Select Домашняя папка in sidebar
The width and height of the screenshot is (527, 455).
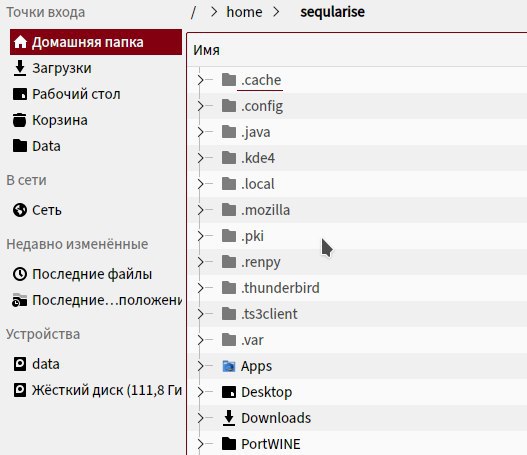pyautogui.click(x=96, y=42)
